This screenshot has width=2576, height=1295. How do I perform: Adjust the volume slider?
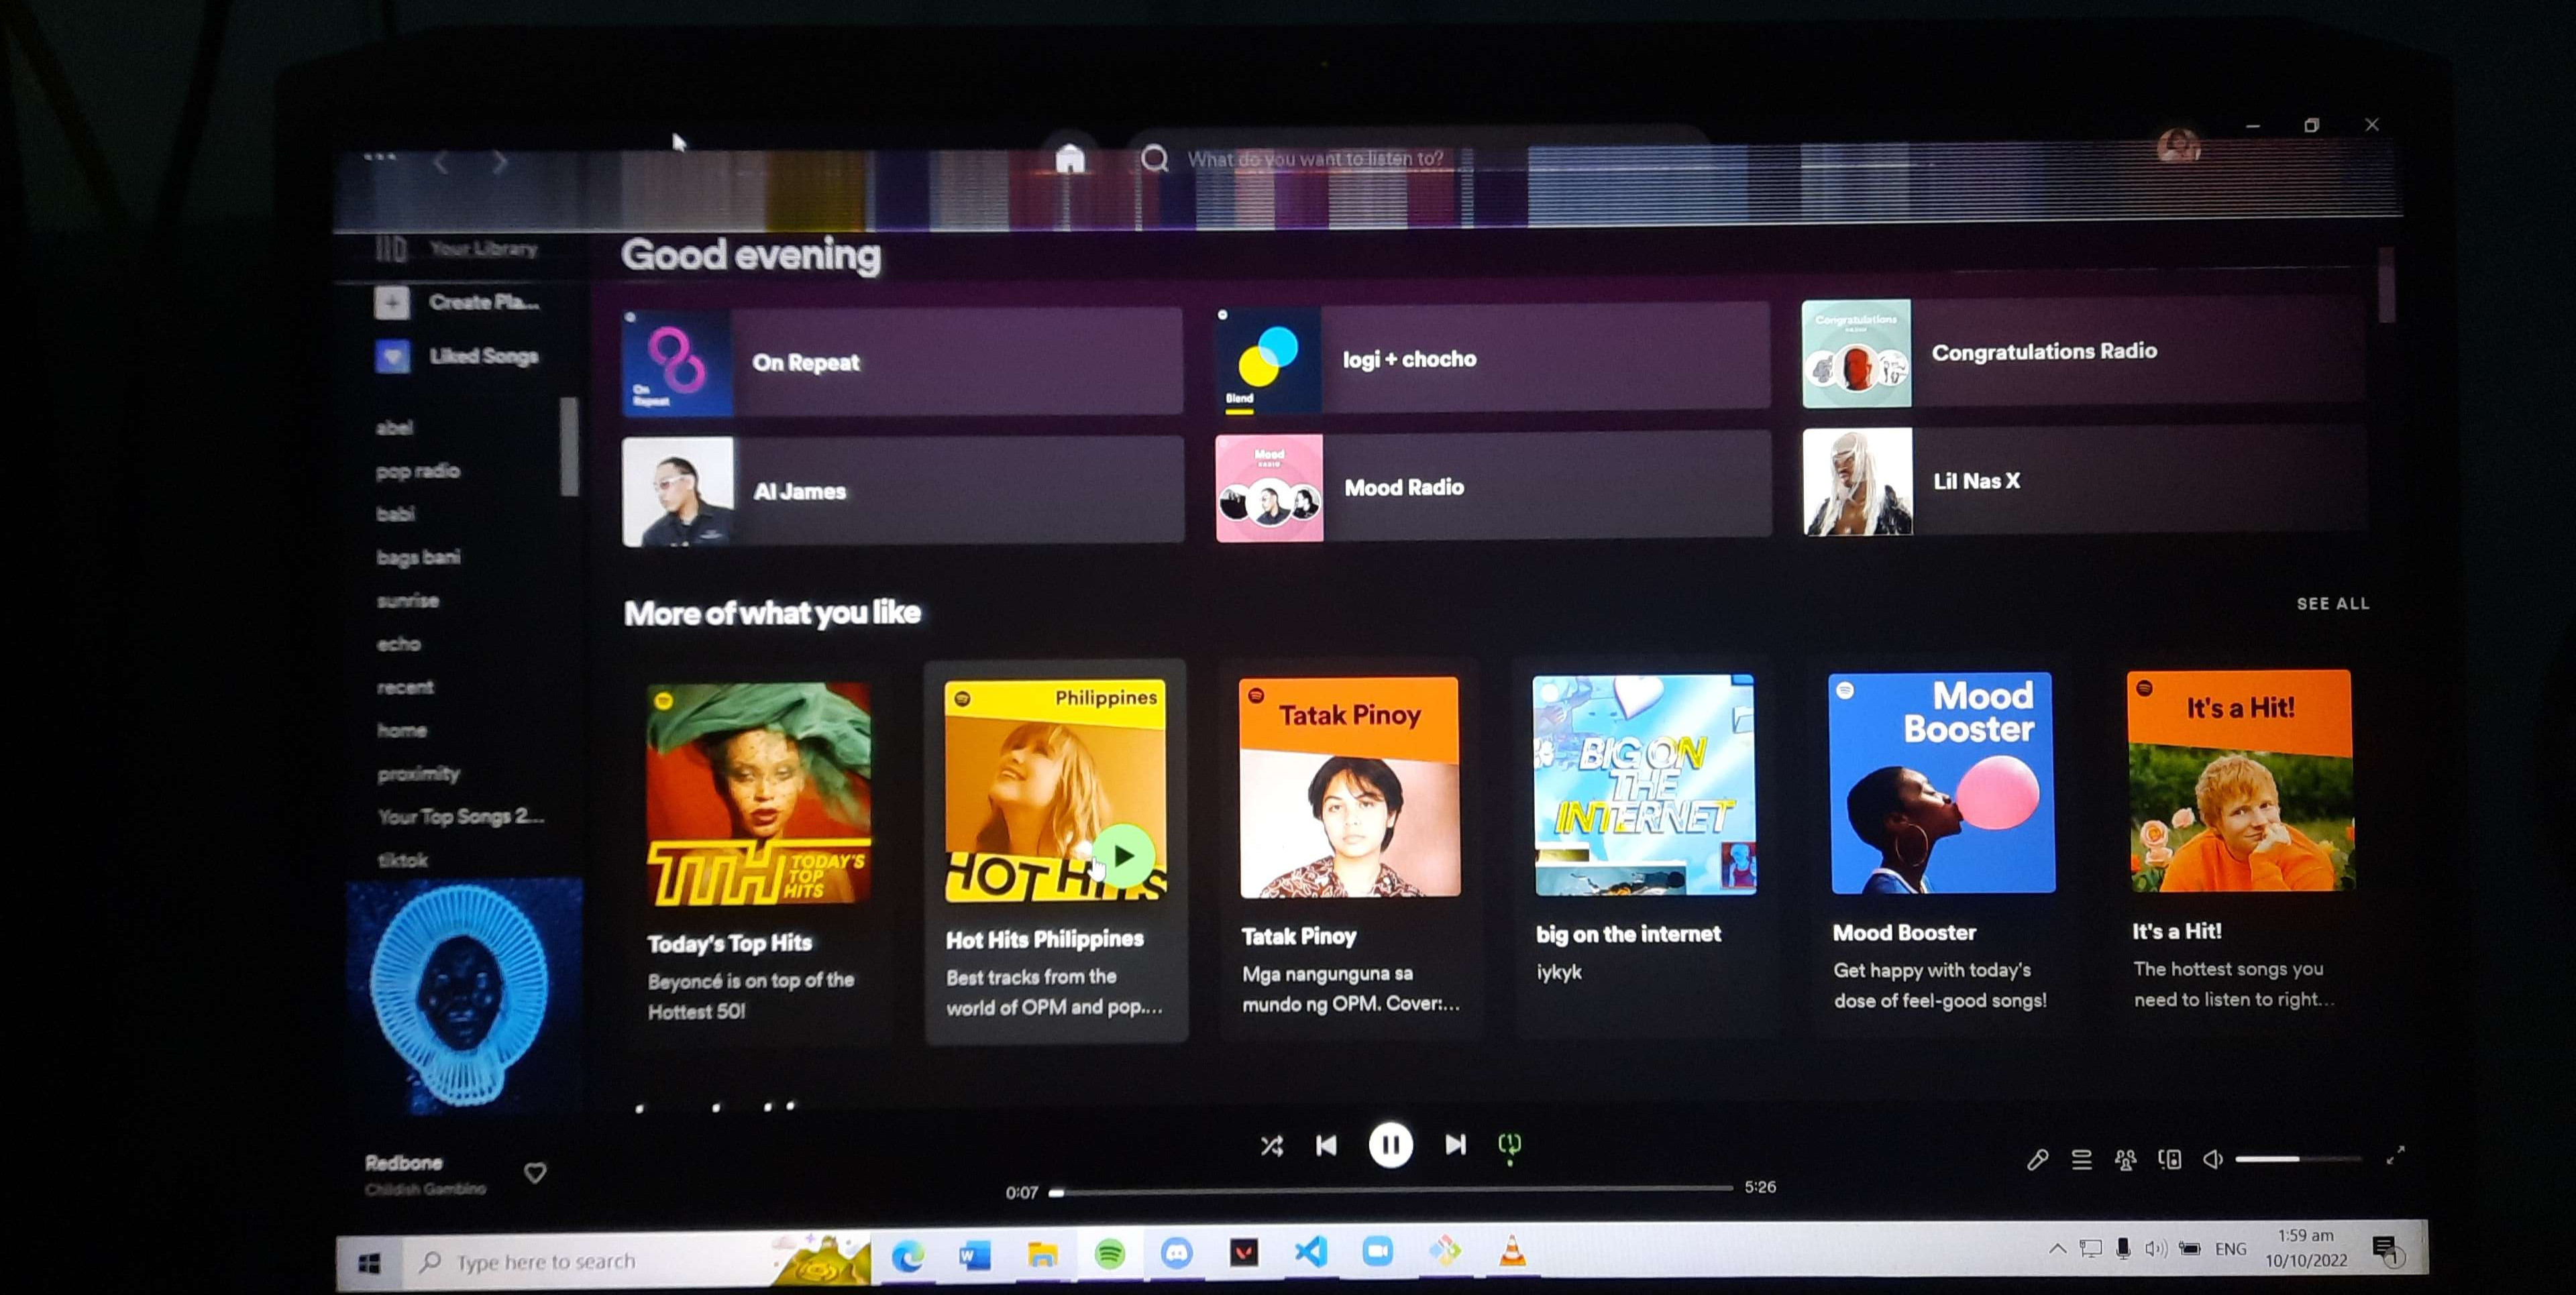pyautogui.click(x=2298, y=1159)
